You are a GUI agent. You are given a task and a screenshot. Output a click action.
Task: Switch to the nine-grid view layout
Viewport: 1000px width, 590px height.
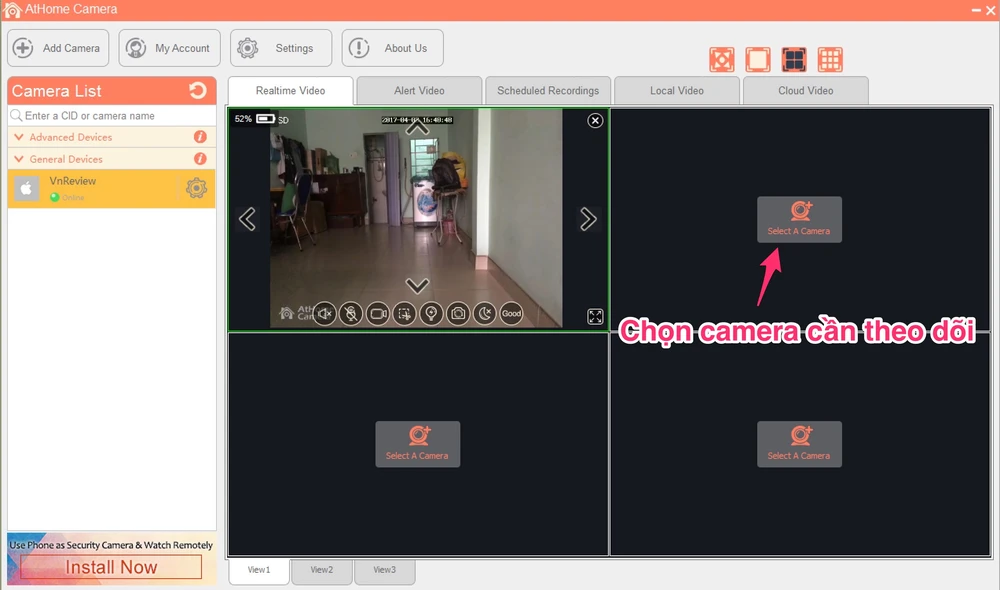pos(830,59)
